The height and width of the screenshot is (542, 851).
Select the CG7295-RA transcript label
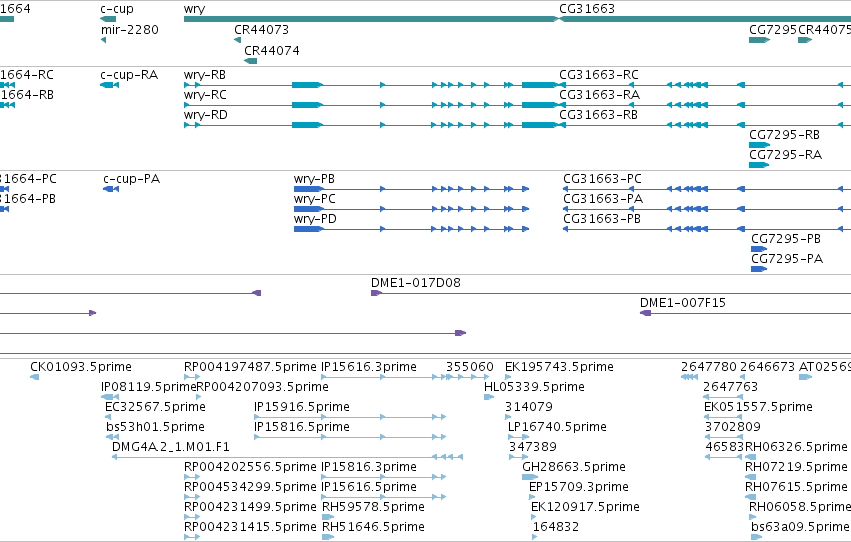pyautogui.click(x=785, y=155)
